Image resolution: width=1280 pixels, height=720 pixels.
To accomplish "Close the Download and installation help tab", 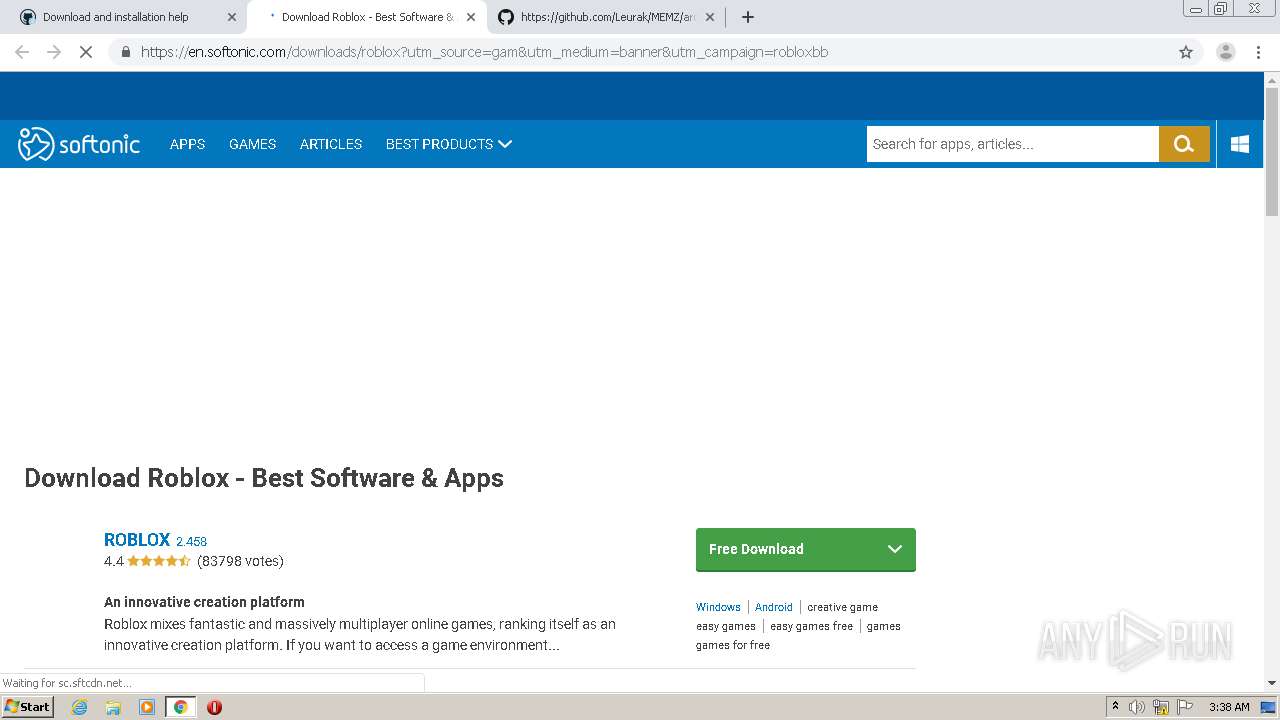I will [x=232, y=17].
